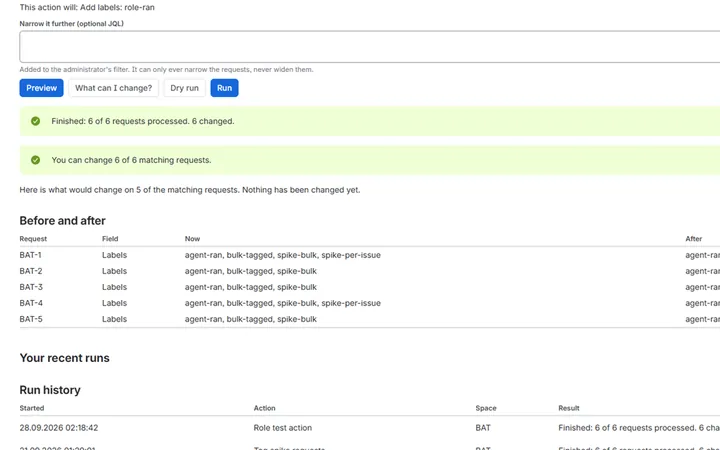
Task: Click the 28.09.2026 02:18:42 run timestamp
Action: click(x=59, y=428)
